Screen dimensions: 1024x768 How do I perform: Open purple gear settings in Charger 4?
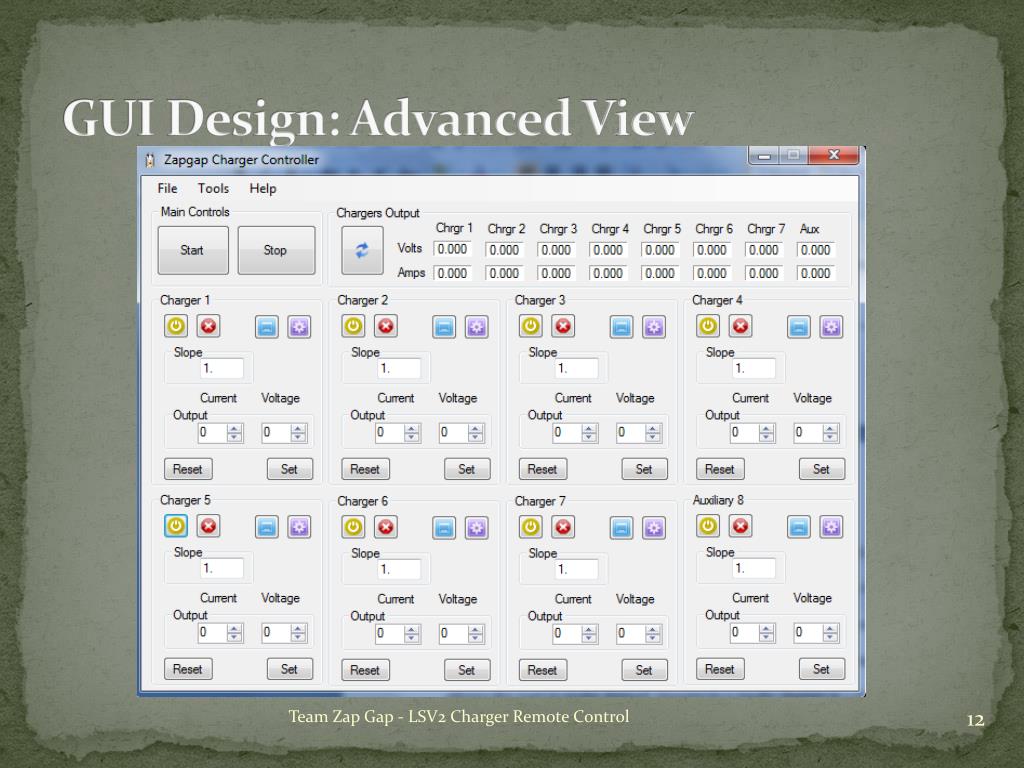coord(831,327)
